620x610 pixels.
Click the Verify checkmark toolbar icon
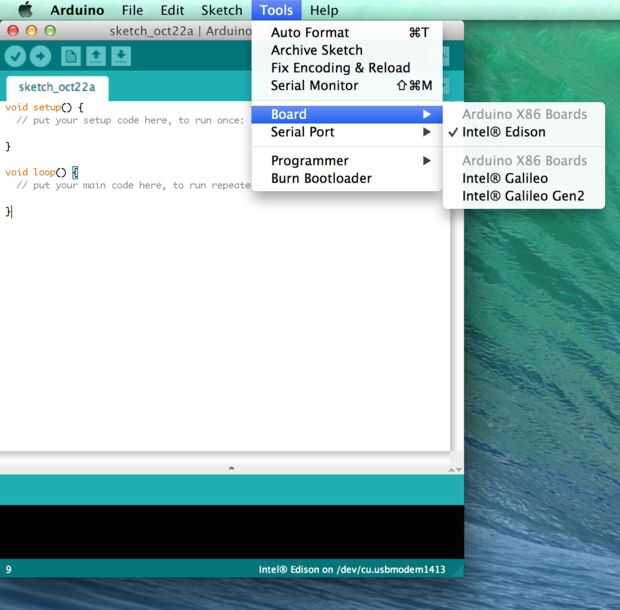point(15,56)
